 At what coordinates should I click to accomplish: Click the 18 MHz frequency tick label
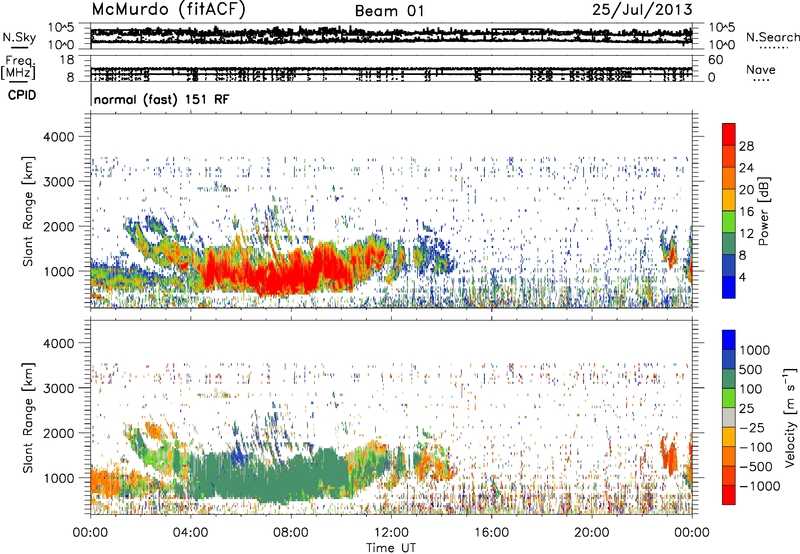click(67, 60)
